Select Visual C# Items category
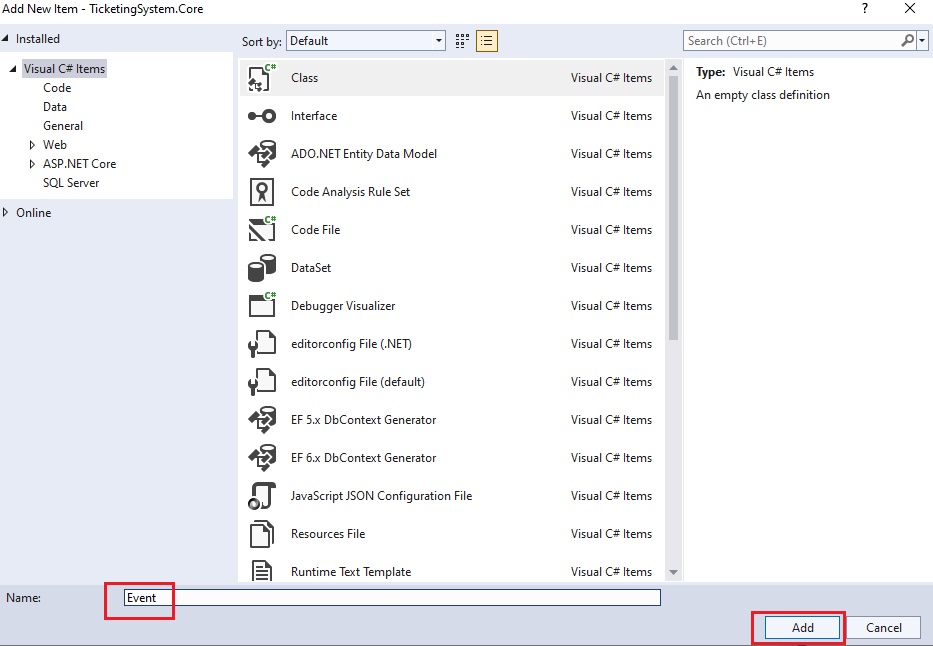933x646 pixels. click(x=64, y=69)
